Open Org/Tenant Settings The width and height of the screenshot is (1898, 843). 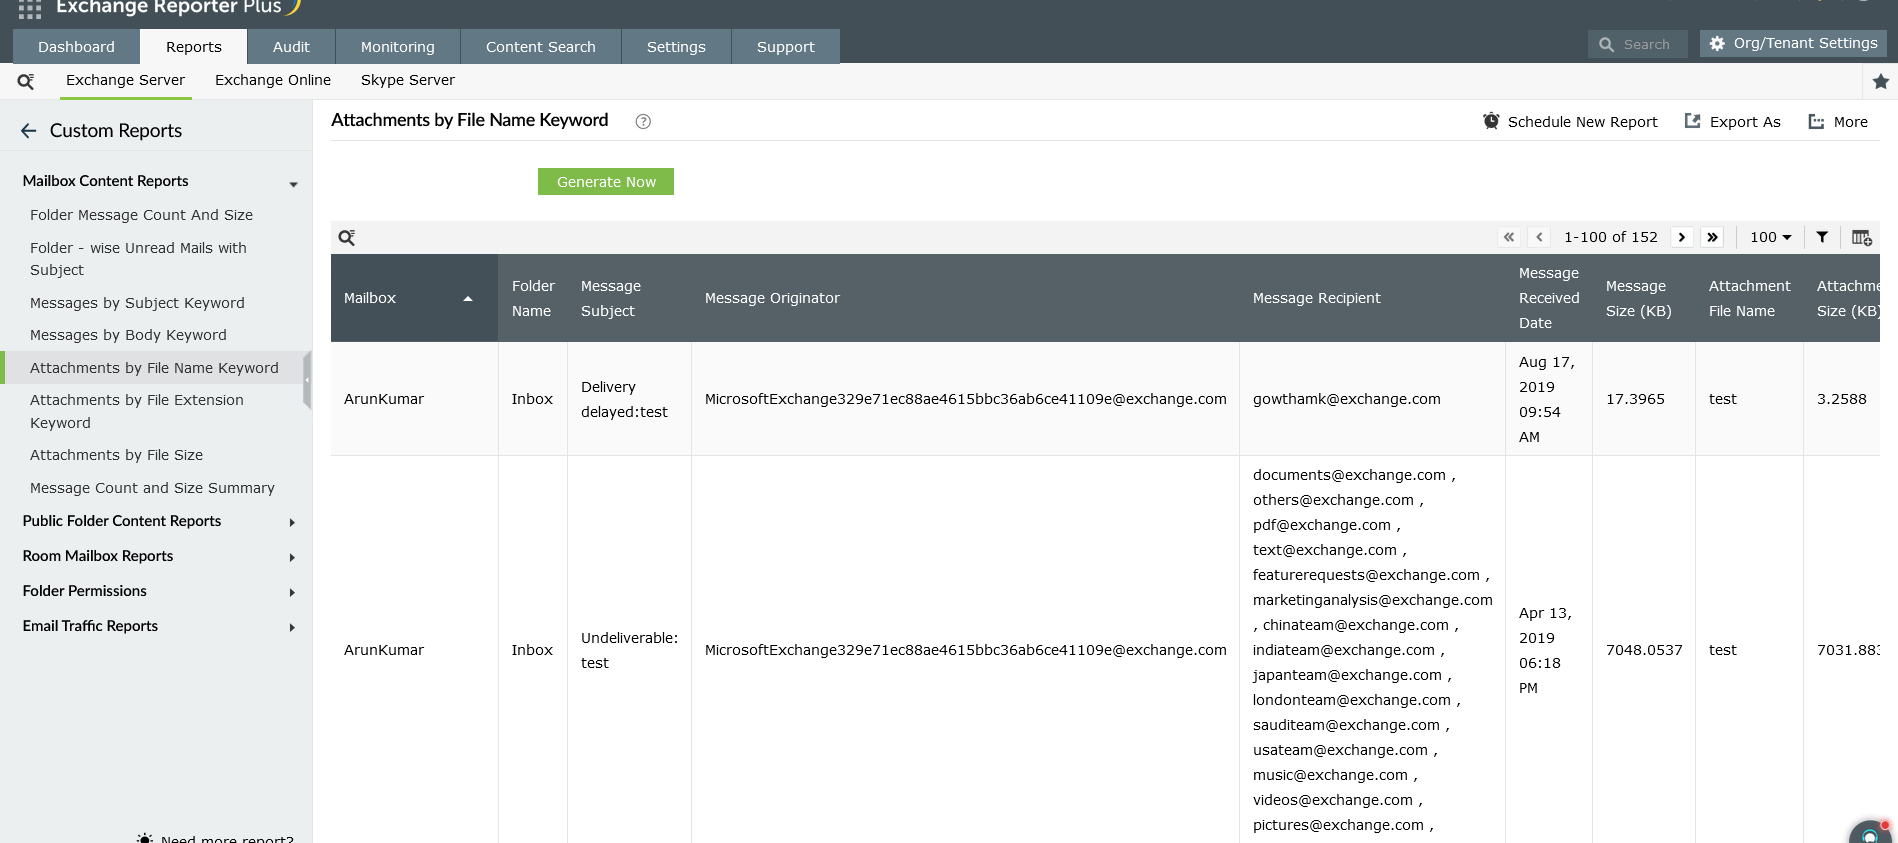tap(1793, 44)
